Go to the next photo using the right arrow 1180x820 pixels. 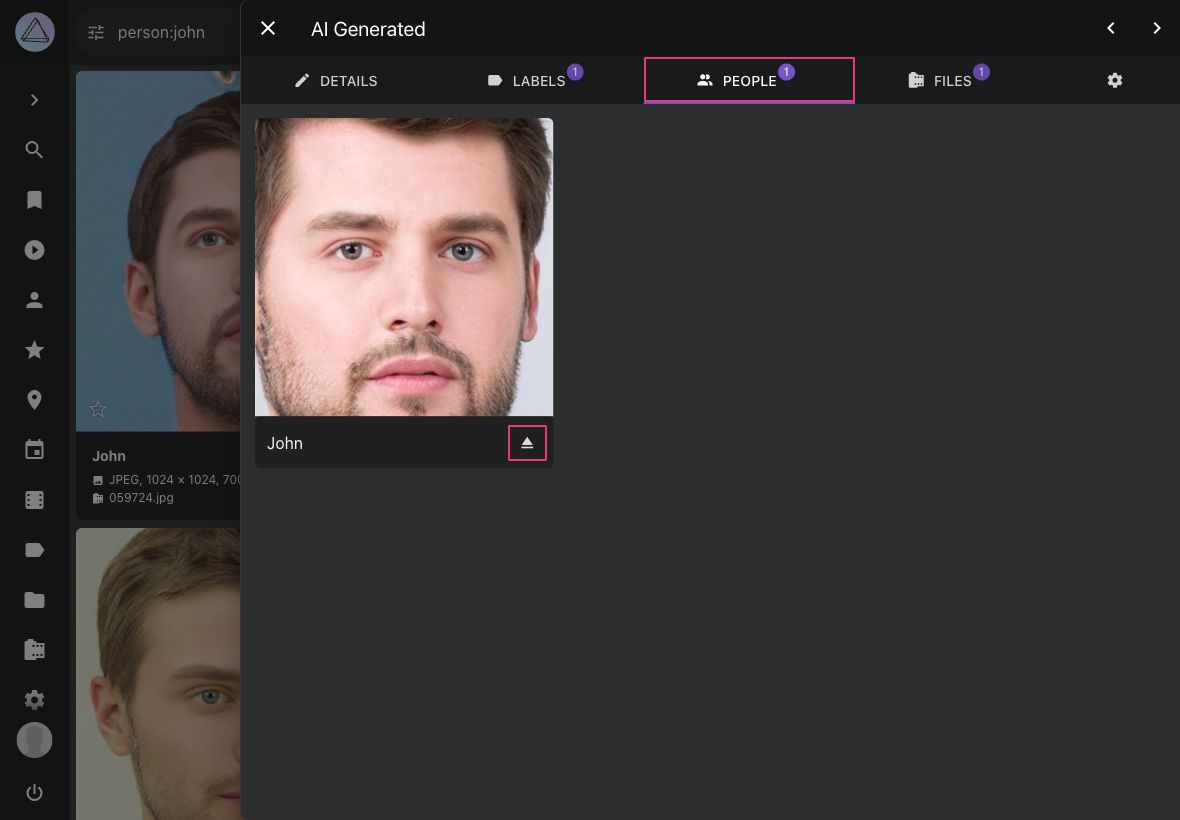(x=1157, y=28)
